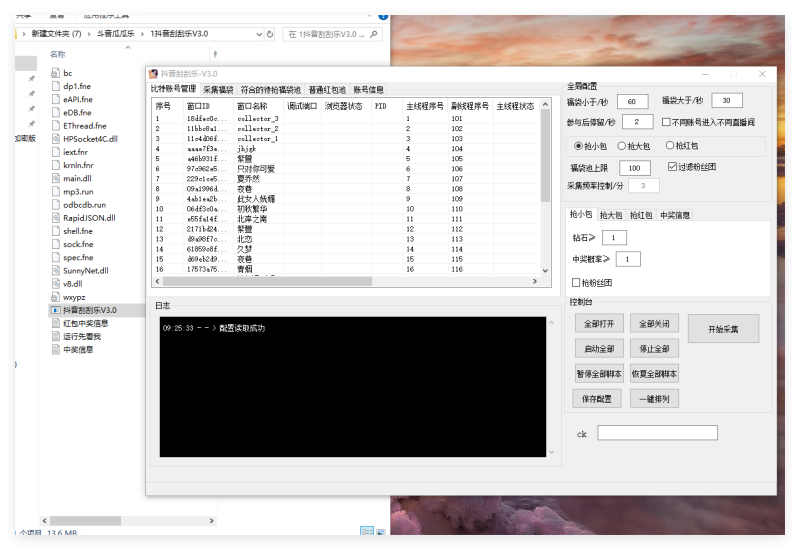The width and height of the screenshot is (800, 550).
Task: Click the ck input field
Action: click(x=657, y=433)
